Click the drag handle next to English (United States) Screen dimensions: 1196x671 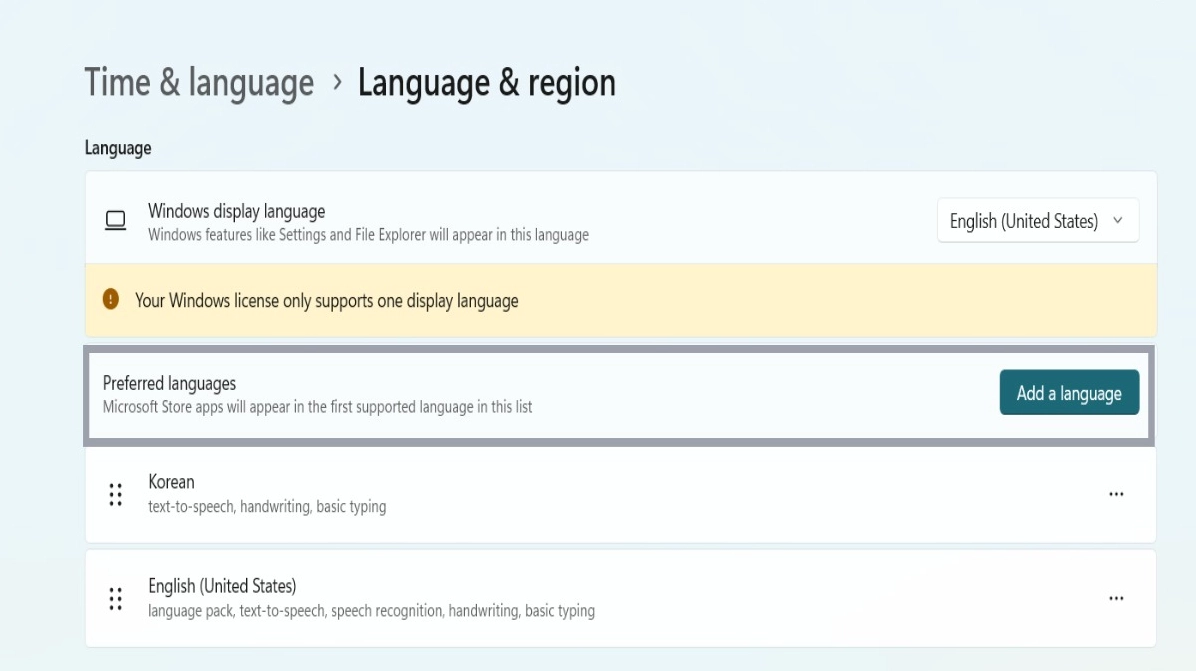click(117, 597)
